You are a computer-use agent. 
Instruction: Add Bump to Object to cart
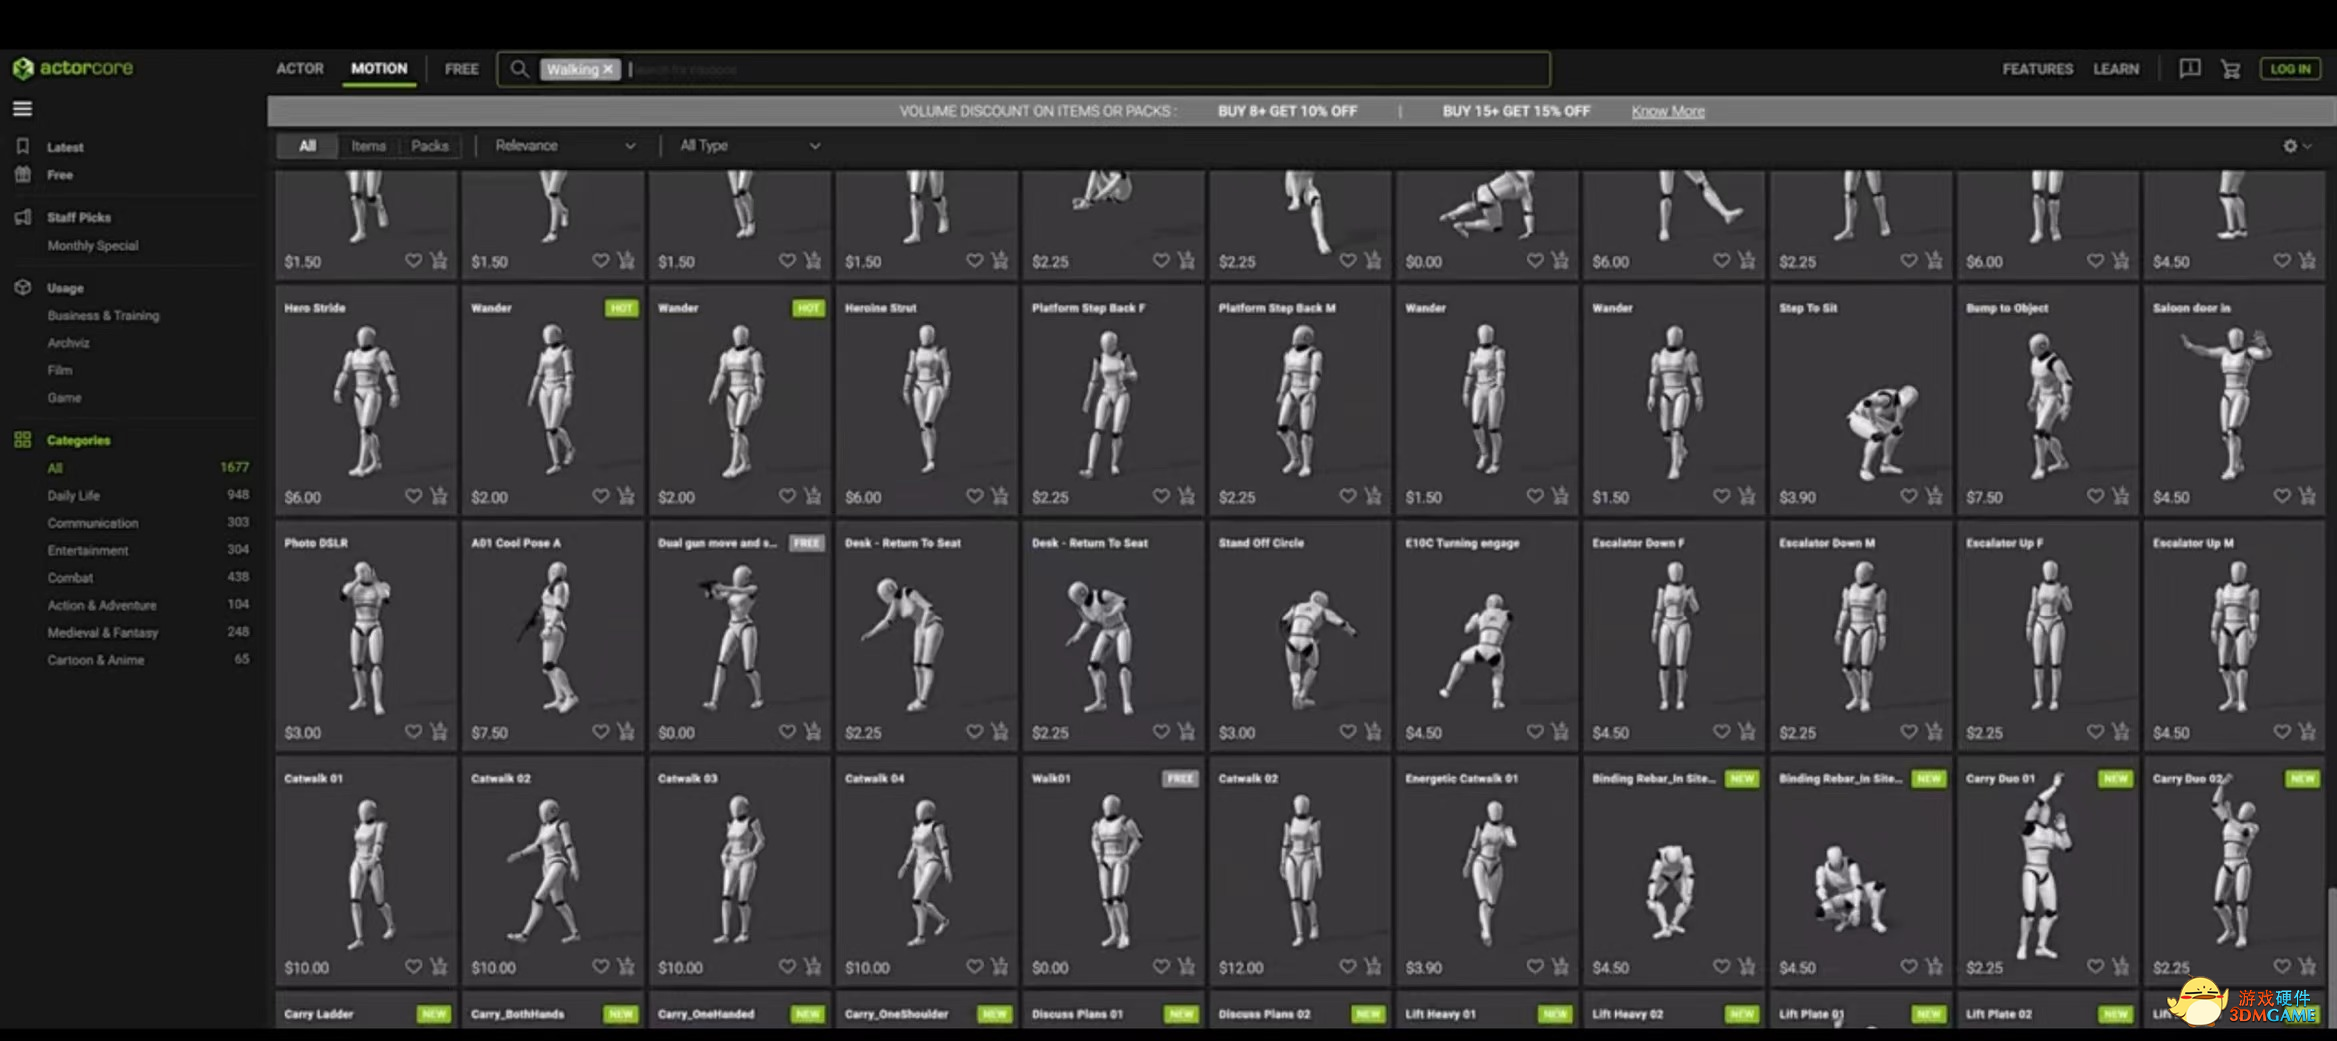[x=2121, y=496]
